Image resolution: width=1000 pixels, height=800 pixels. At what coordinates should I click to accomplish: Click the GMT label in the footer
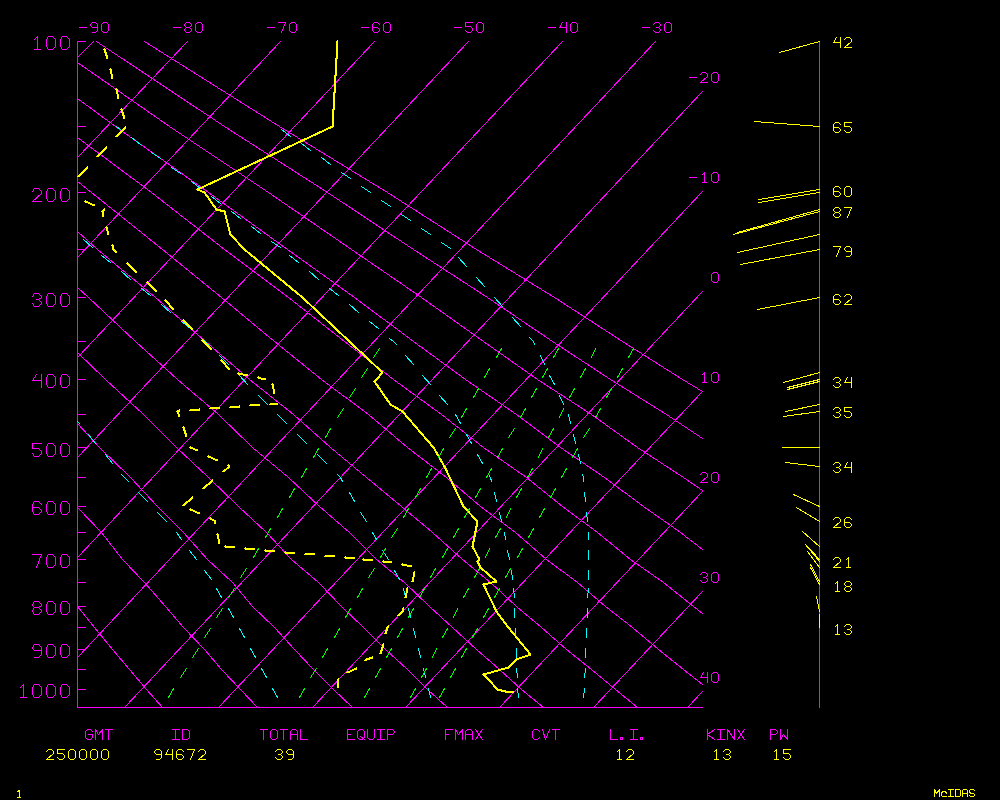(99, 735)
